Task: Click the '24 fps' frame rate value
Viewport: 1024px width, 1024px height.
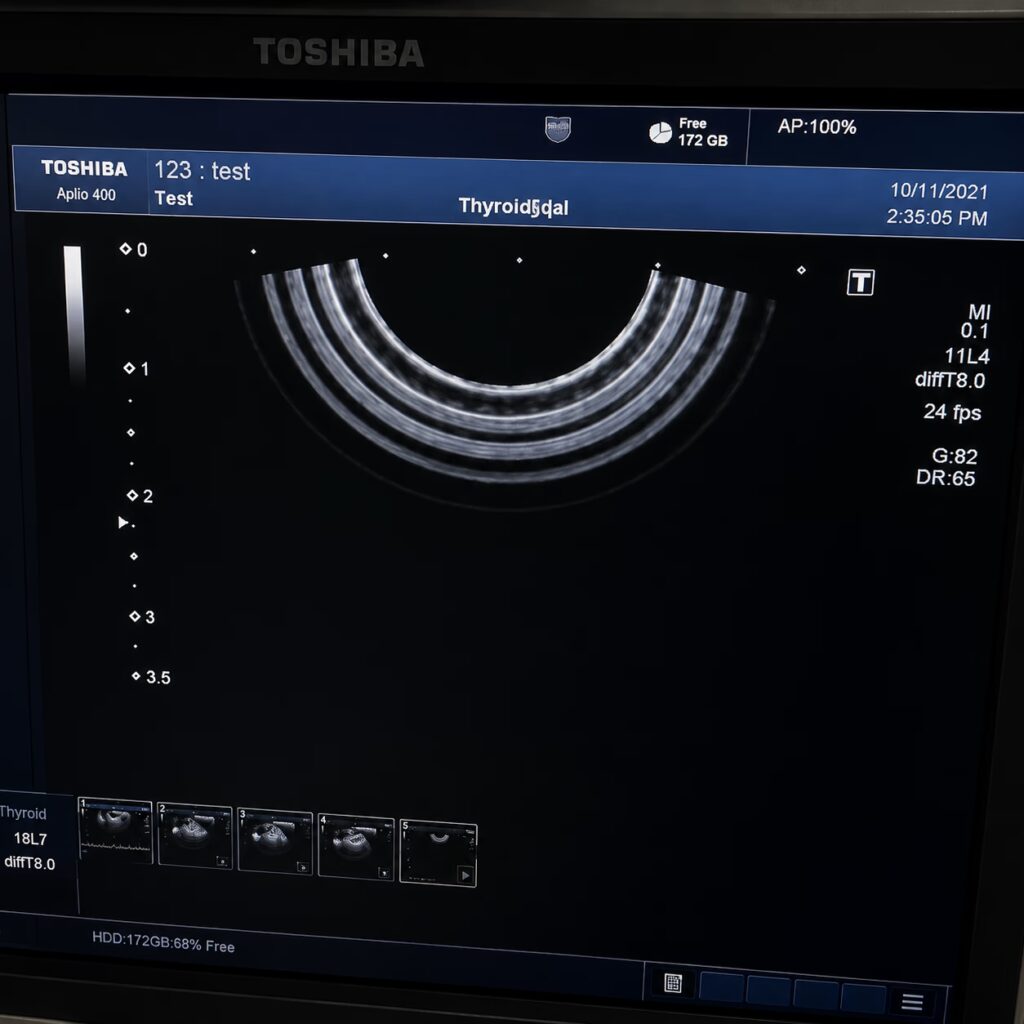Action: coord(952,412)
